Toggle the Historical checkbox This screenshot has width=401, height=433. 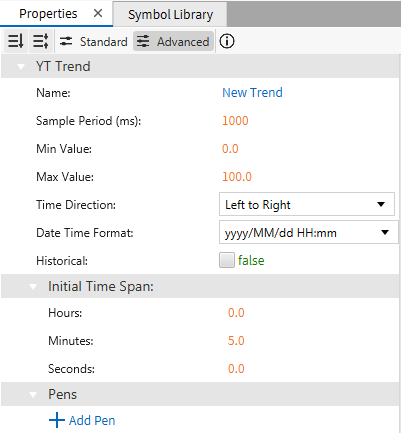point(227,260)
